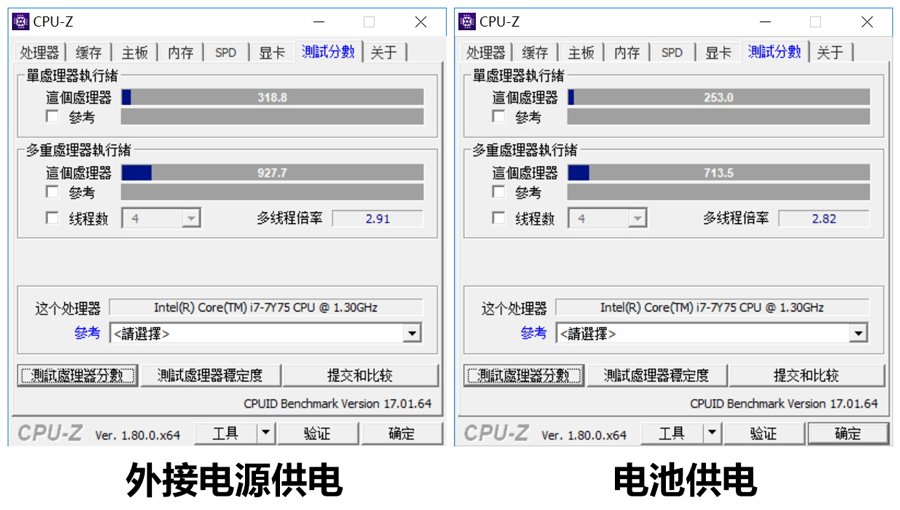Click 測試處理器分數 button in the 318.8 window
Screen dimensions: 900x510
coord(78,376)
